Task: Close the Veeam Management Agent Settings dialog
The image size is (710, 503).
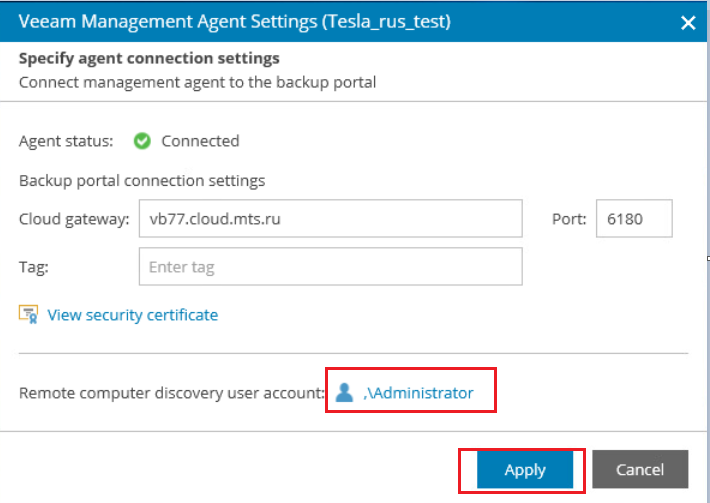Action: click(688, 23)
